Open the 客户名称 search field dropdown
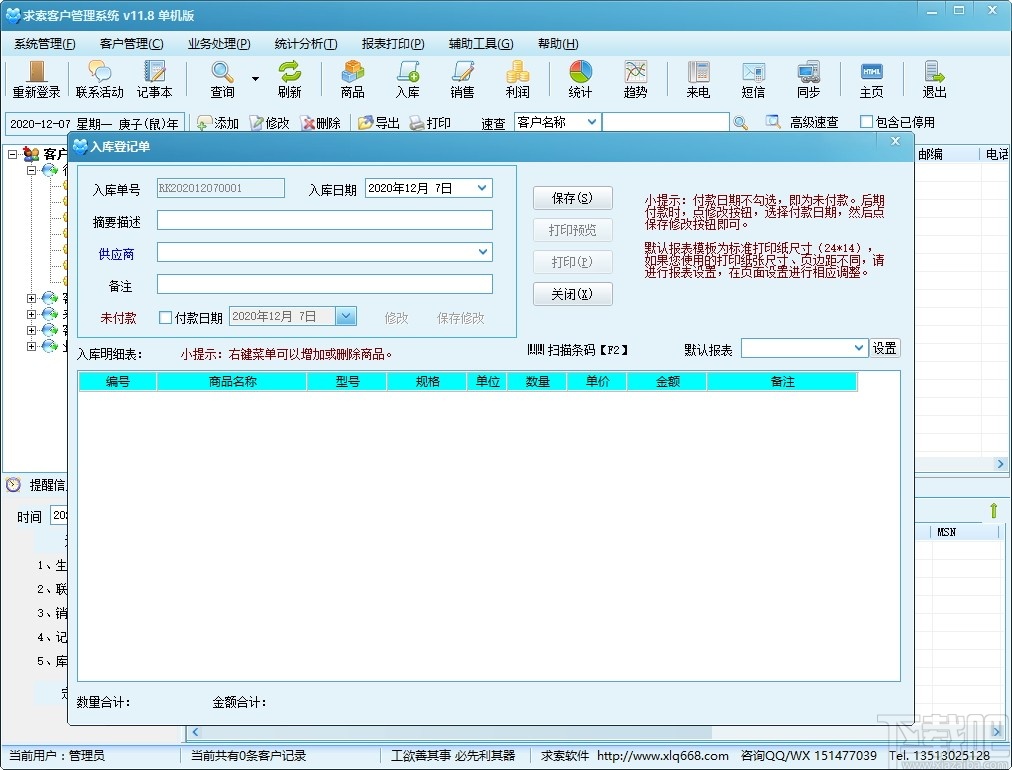The height and width of the screenshot is (770, 1012). click(x=591, y=121)
